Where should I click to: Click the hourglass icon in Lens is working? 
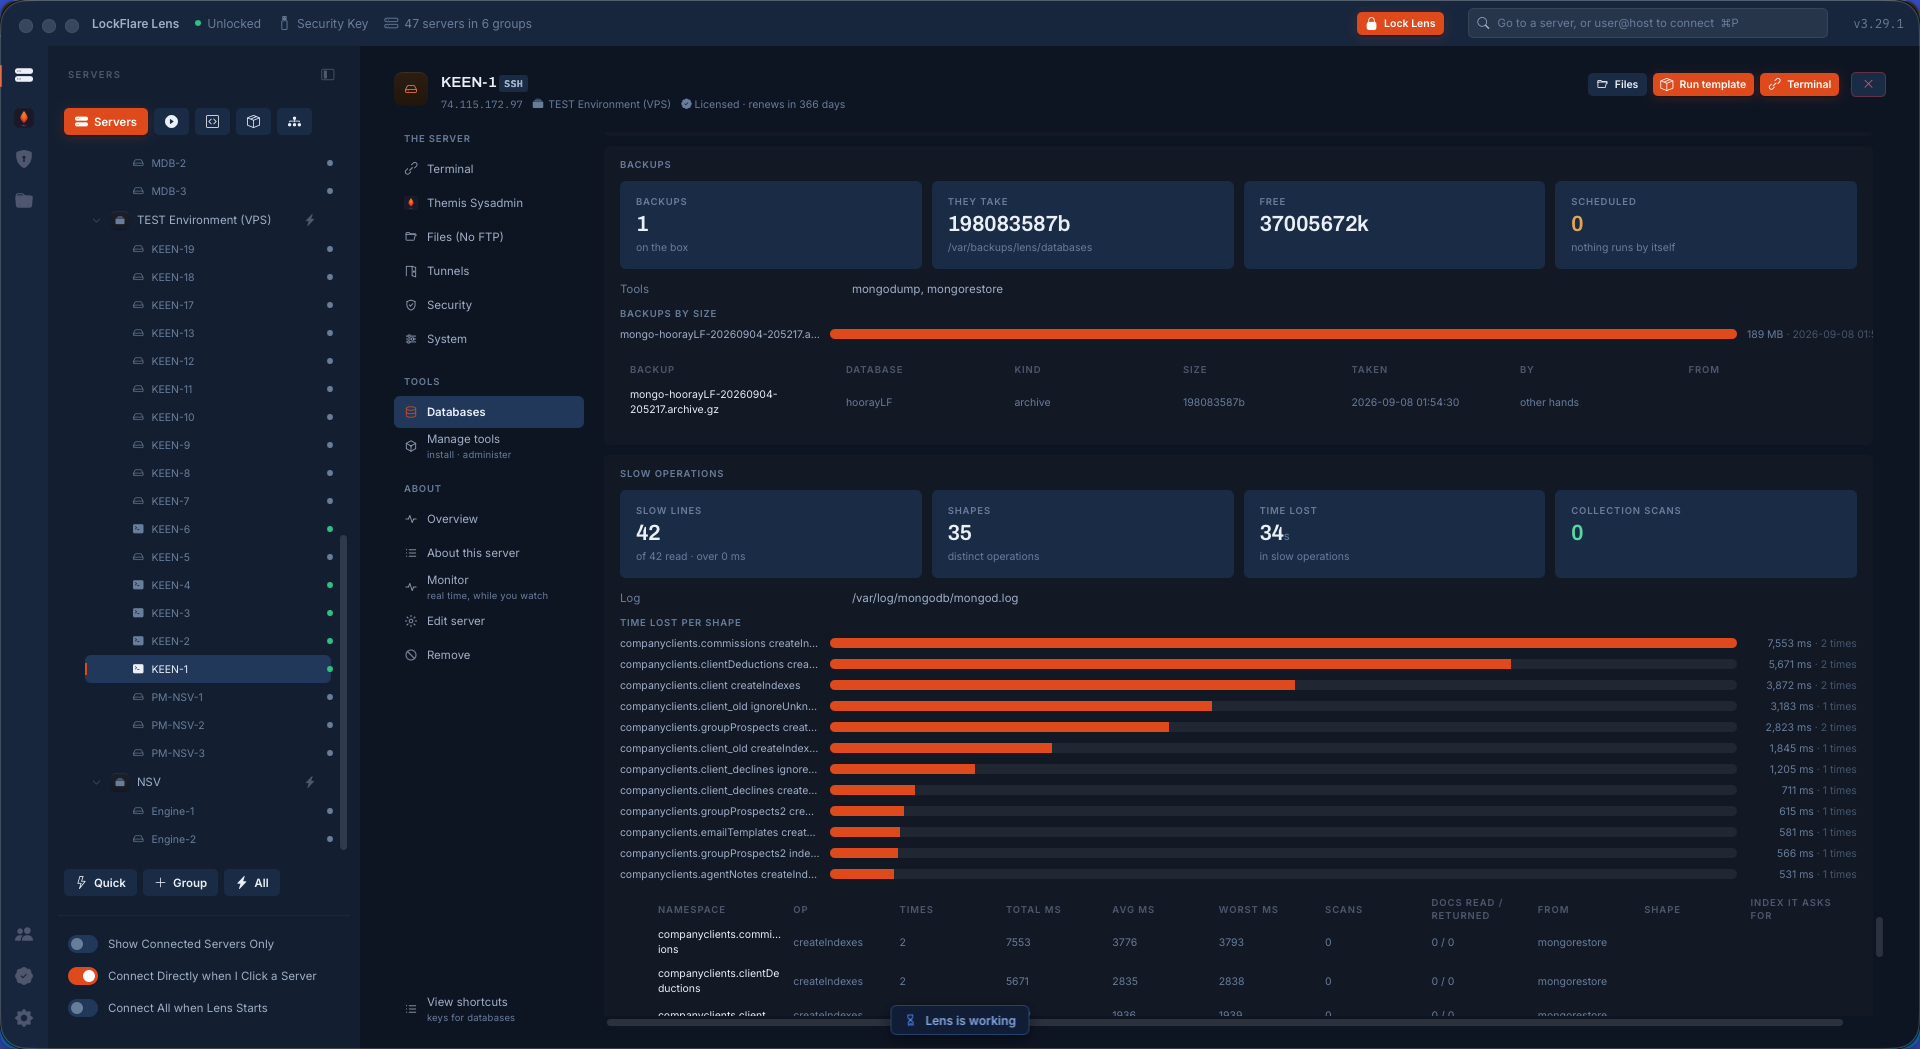tap(910, 1021)
